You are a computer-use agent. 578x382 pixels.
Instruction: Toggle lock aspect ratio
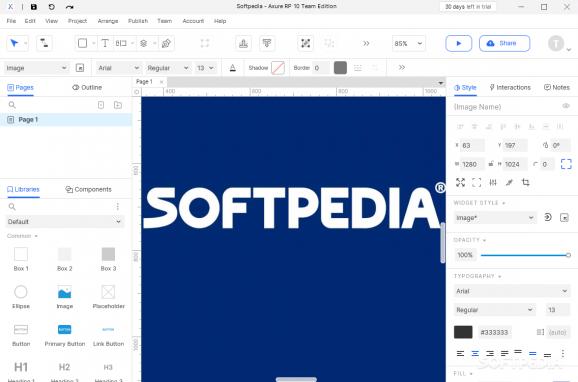click(491, 164)
